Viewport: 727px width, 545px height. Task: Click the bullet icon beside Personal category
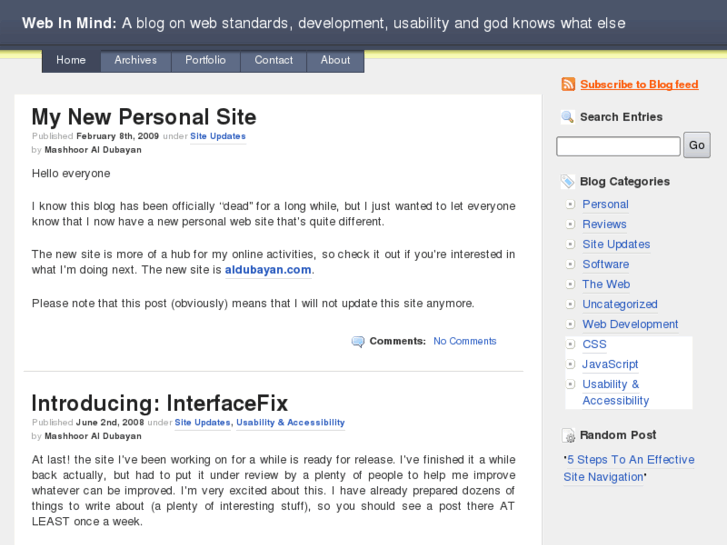coord(570,205)
